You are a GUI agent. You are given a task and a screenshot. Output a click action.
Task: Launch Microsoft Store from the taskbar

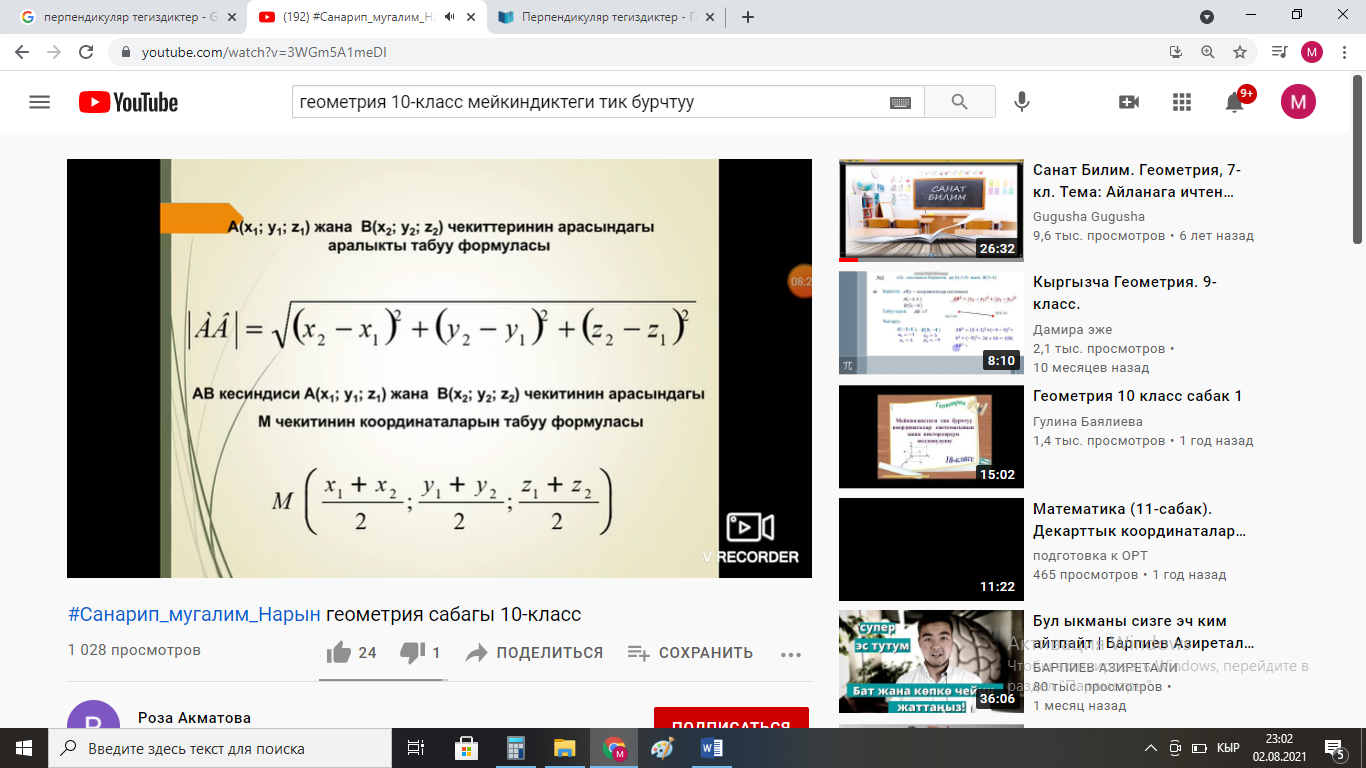466,748
